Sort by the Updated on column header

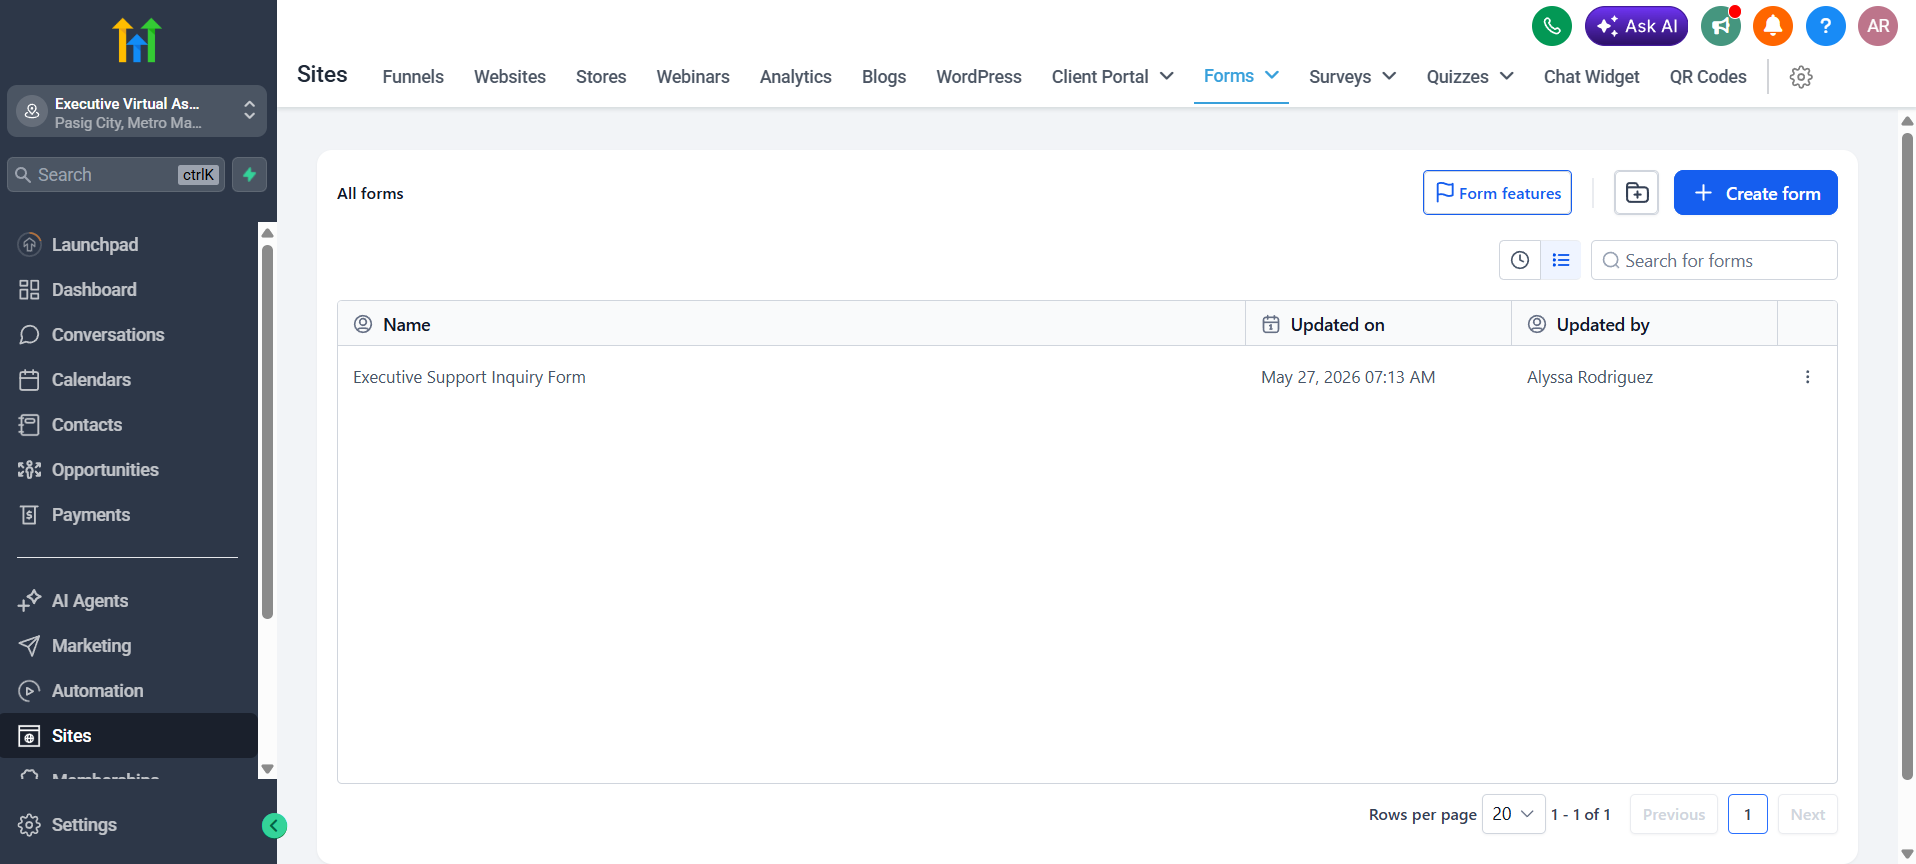click(1378, 324)
